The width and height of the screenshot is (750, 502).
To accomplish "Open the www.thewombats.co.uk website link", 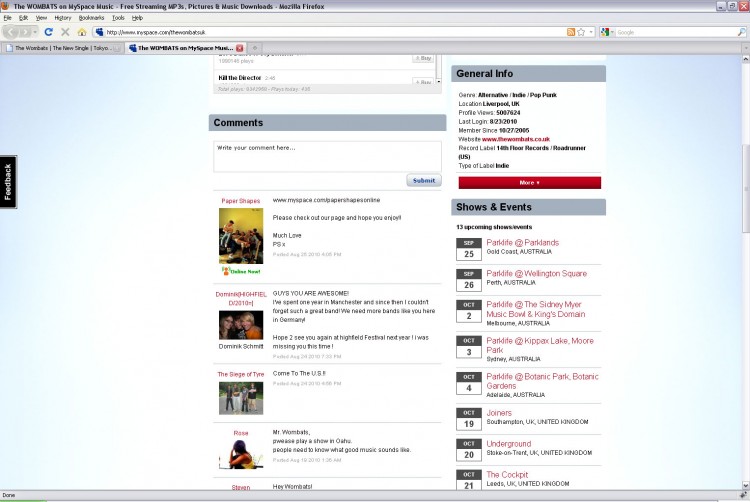I will pyautogui.click(x=516, y=139).
